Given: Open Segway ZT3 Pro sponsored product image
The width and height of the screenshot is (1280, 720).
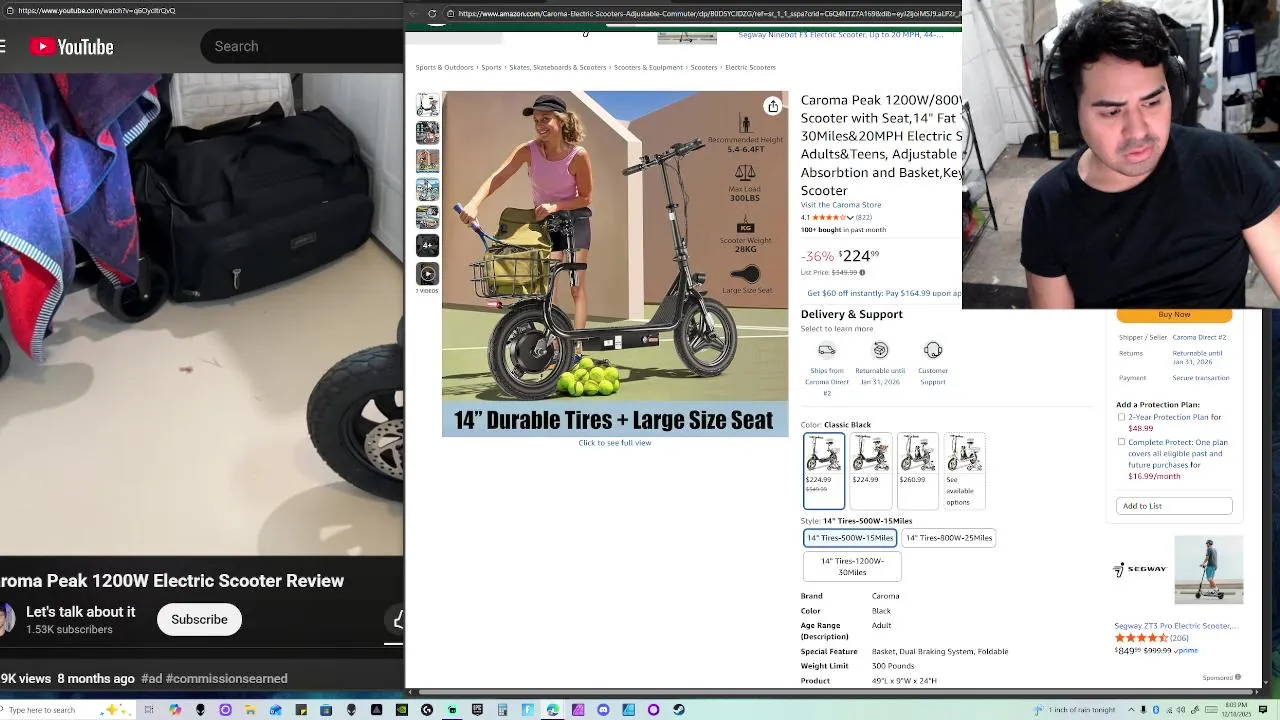Looking at the screenshot, I should [1208, 570].
